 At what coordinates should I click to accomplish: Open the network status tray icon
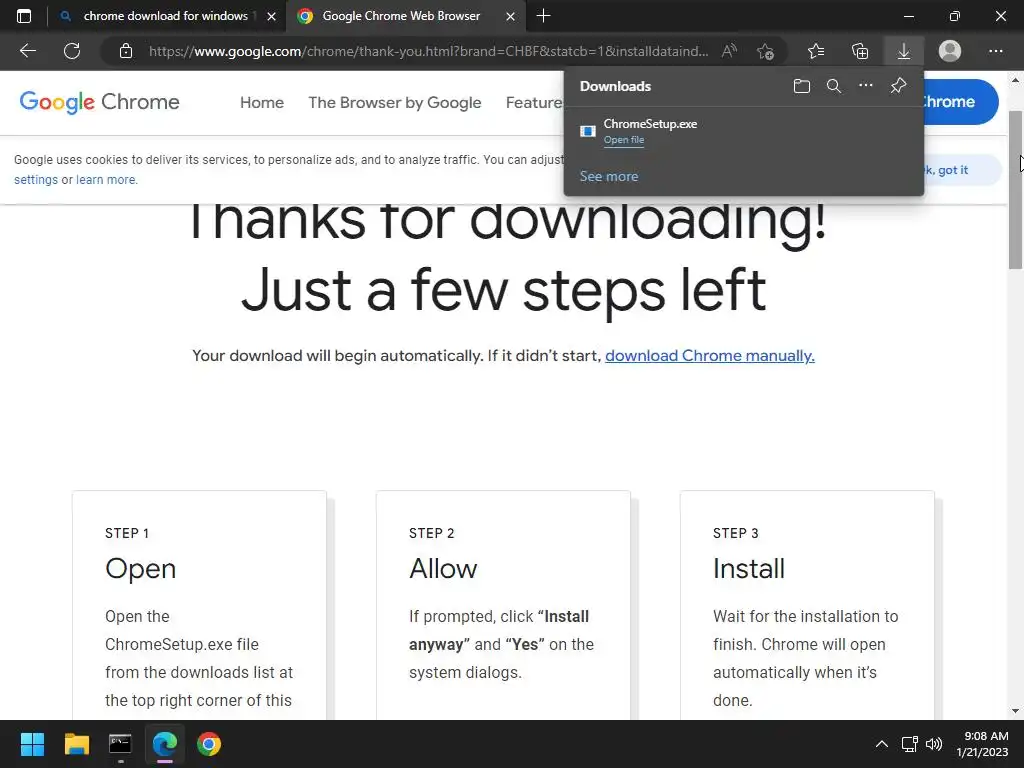[x=909, y=744]
